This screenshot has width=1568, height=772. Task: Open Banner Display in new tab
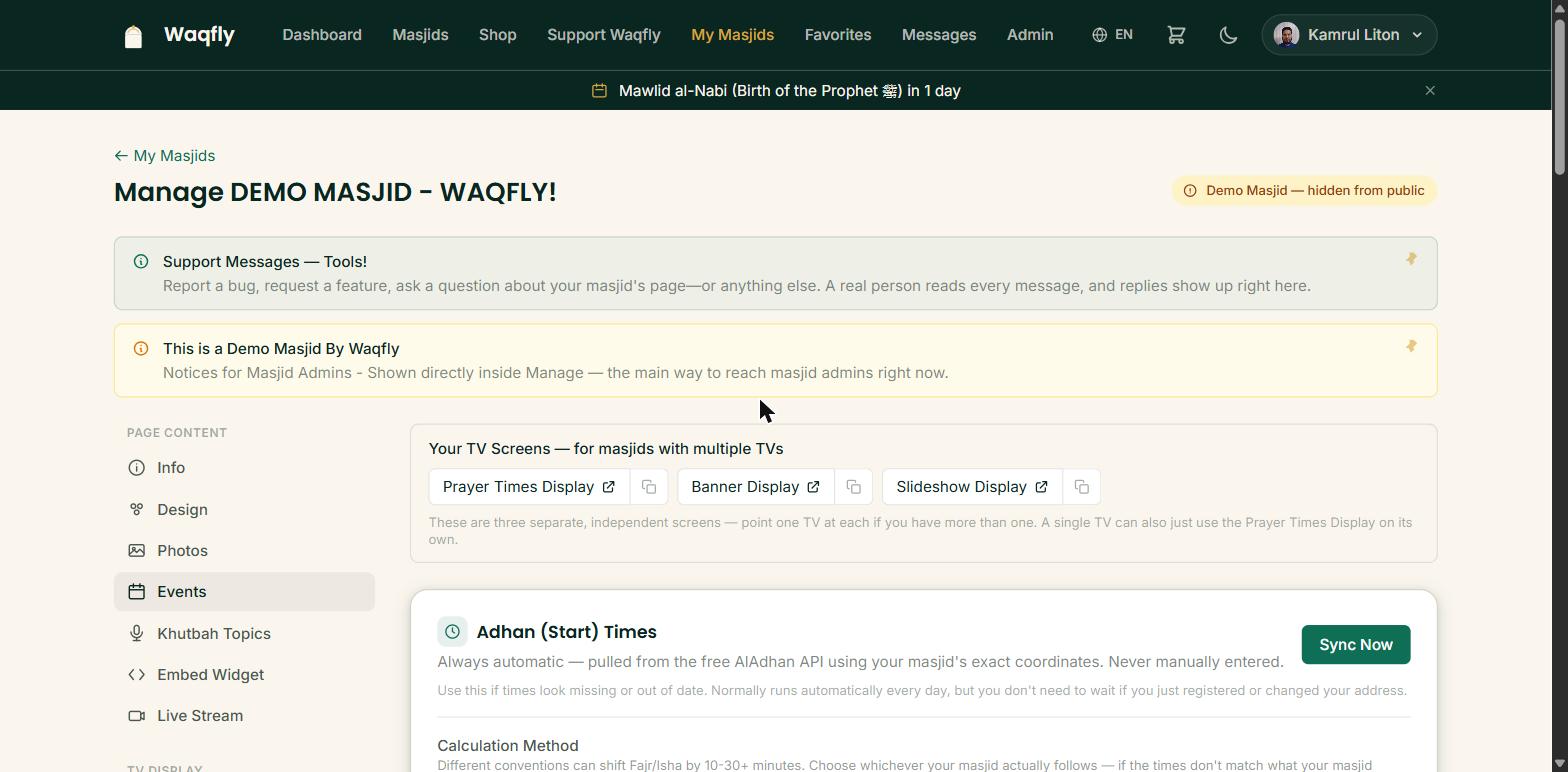coord(756,487)
